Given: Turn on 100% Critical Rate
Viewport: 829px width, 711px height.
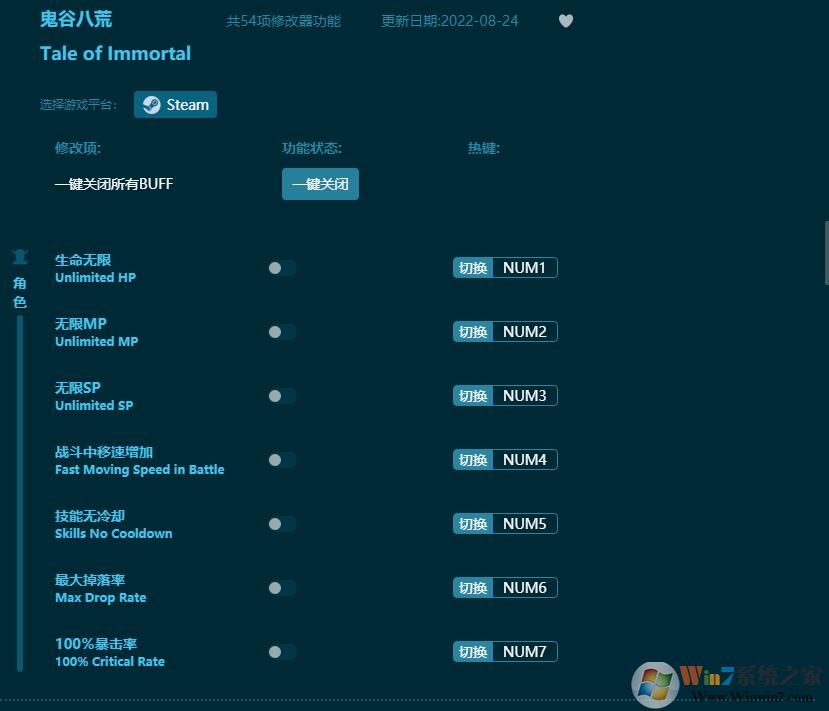Looking at the screenshot, I should click(281, 651).
